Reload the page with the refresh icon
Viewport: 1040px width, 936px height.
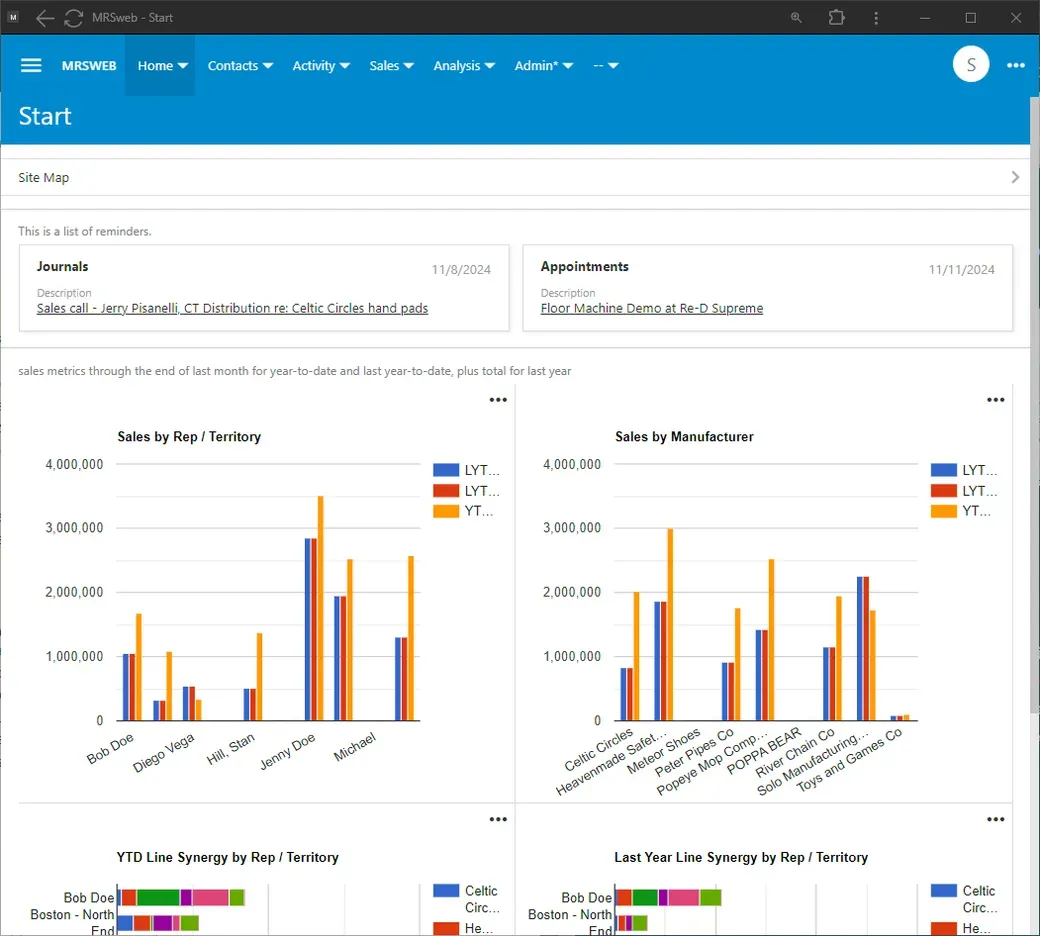(73, 18)
